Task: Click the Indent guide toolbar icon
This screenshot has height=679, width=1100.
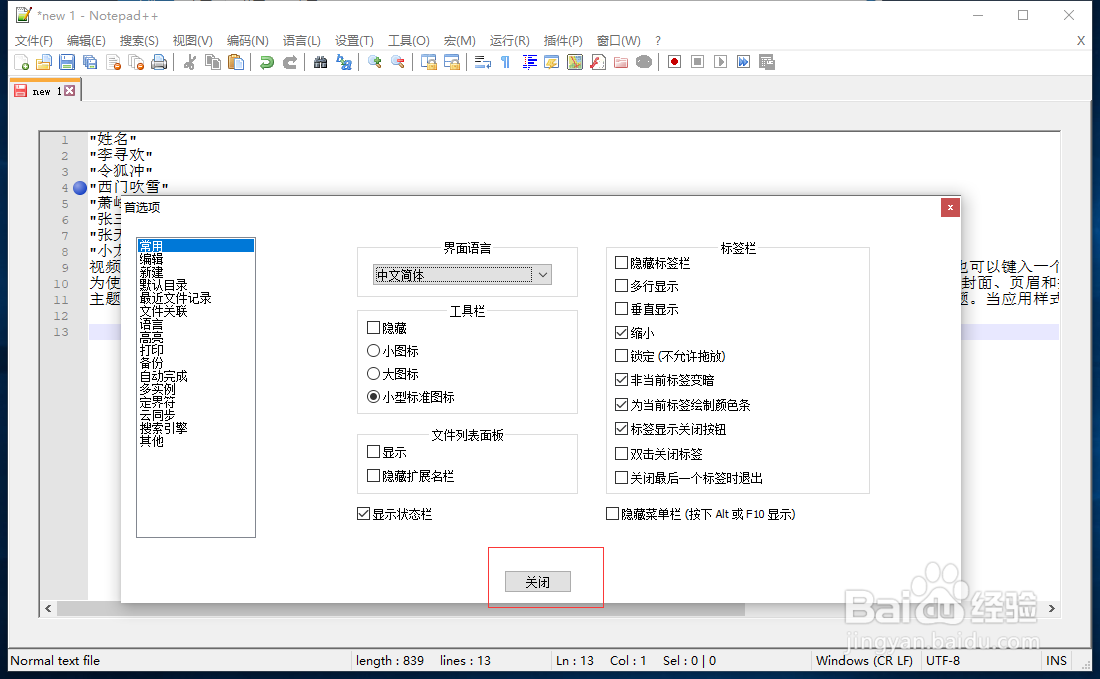Action: (x=529, y=62)
